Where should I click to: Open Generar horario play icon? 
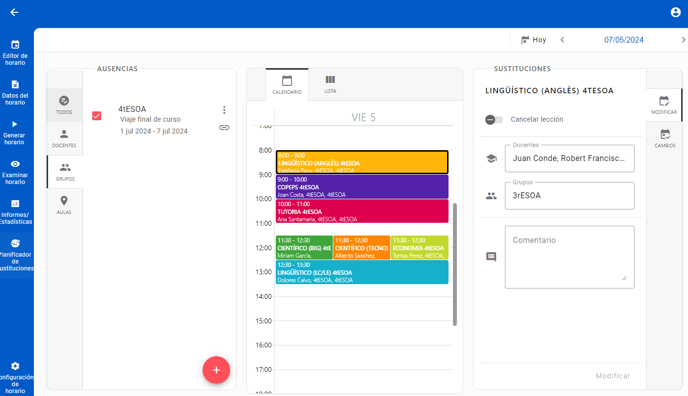(14, 124)
